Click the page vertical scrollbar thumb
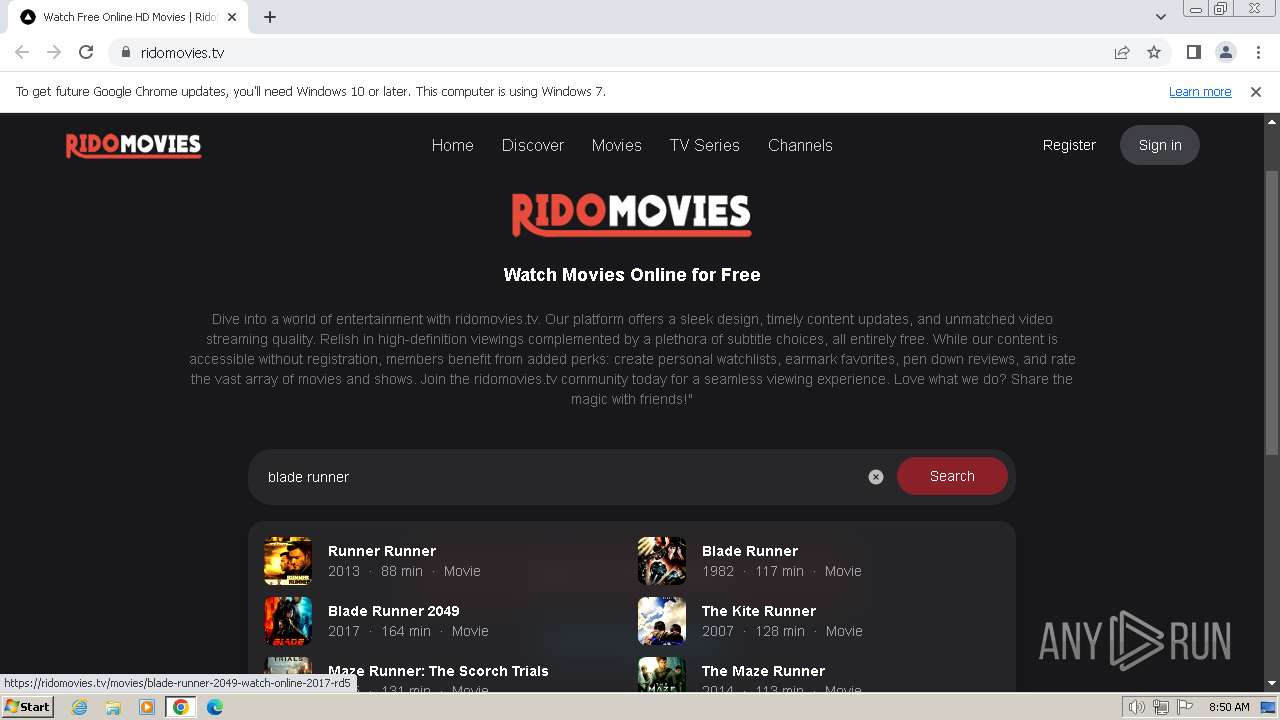This screenshot has width=1280, height=720. [1272, 312]
